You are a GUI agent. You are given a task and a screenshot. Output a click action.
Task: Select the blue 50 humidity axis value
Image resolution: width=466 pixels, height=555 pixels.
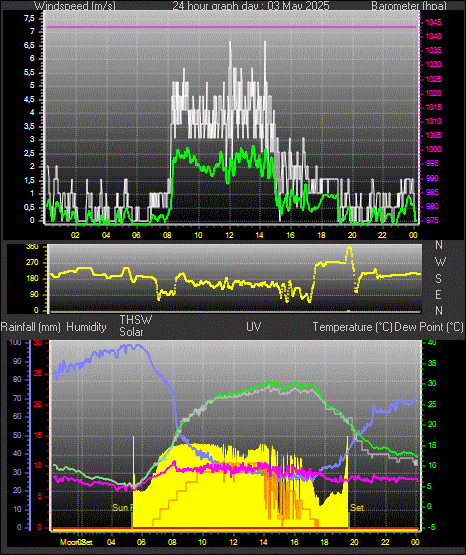[17, 435]
